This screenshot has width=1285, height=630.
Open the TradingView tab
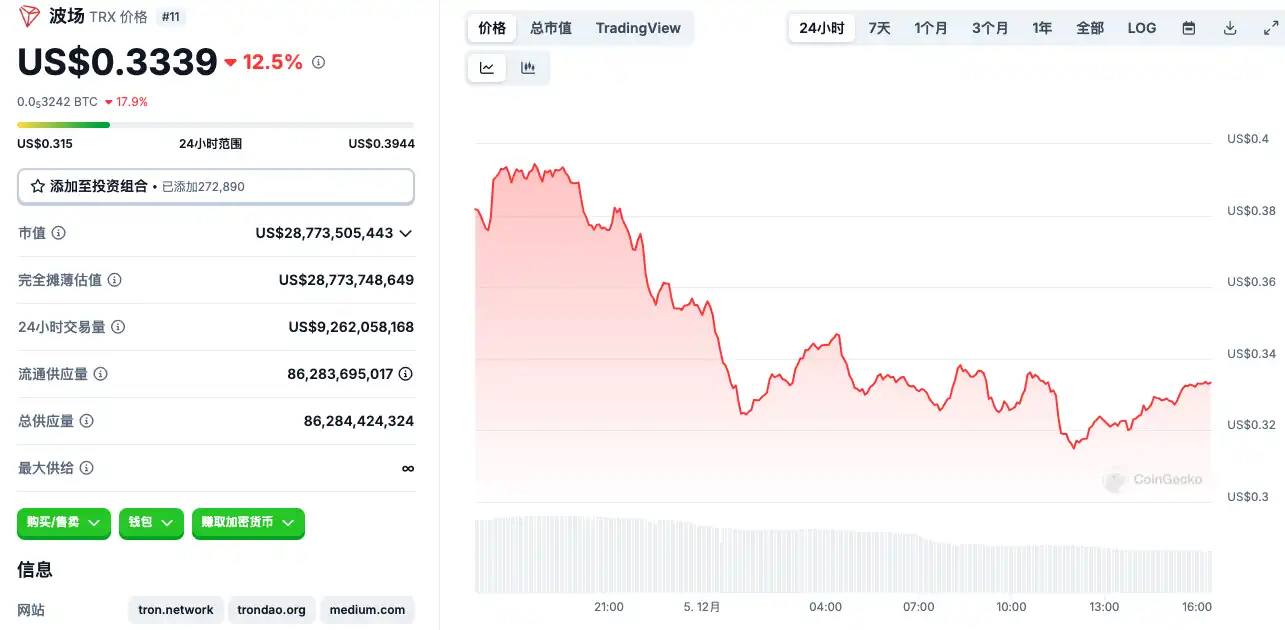click(638, 28)
